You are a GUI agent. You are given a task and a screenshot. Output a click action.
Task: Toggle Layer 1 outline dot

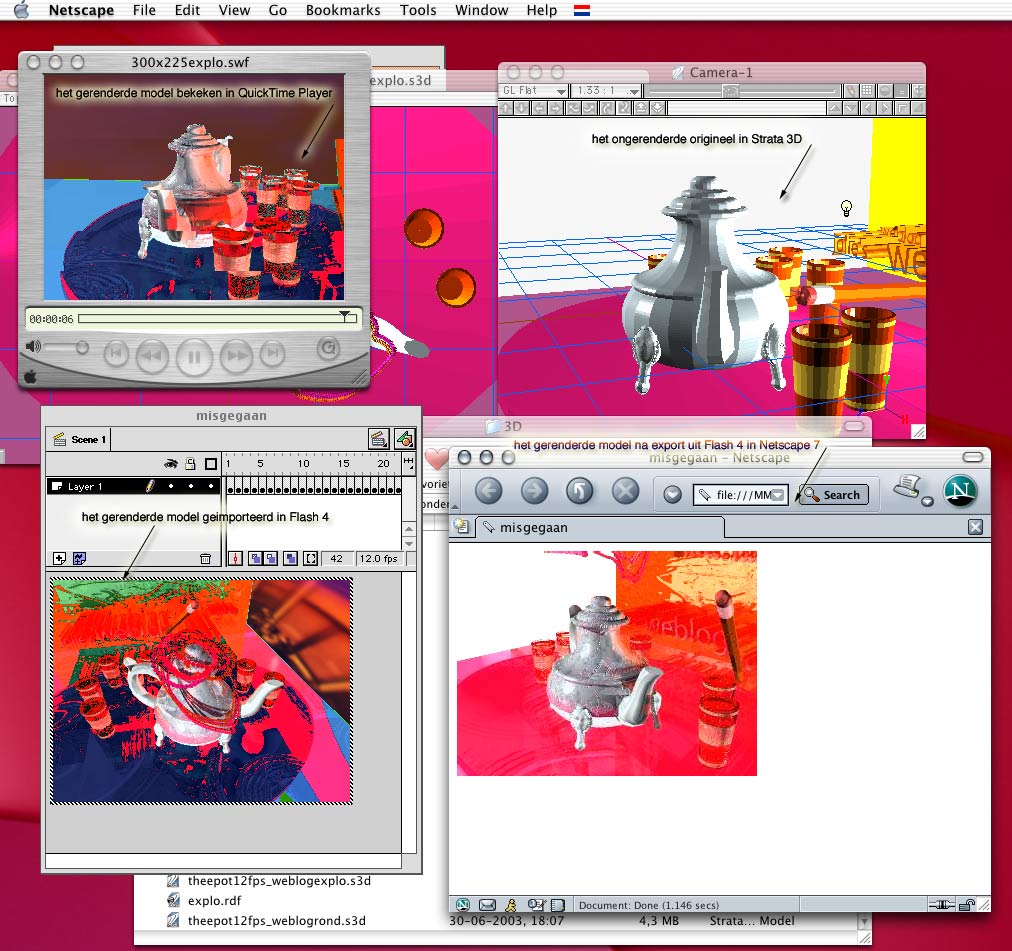tap(210, 486)
